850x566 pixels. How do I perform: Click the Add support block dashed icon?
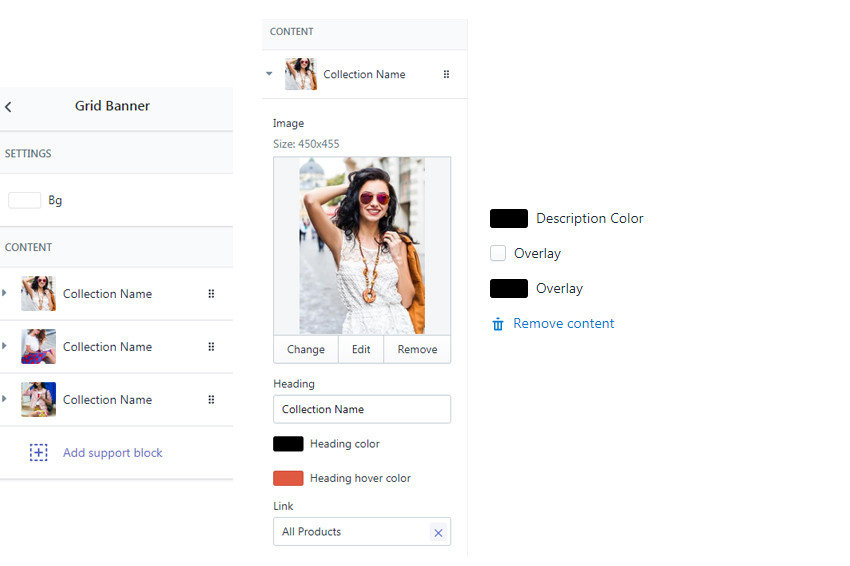pos(38,452)
